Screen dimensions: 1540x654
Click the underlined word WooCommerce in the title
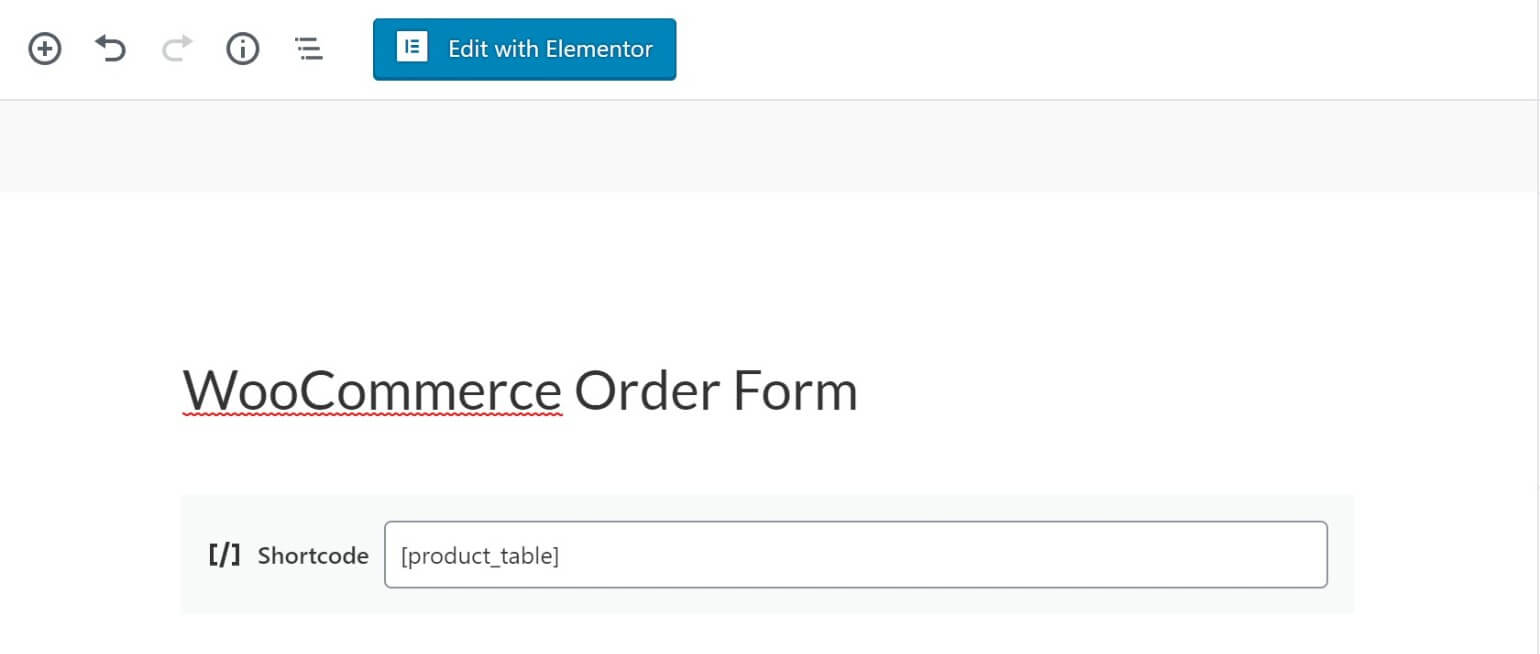coord(371,390)
